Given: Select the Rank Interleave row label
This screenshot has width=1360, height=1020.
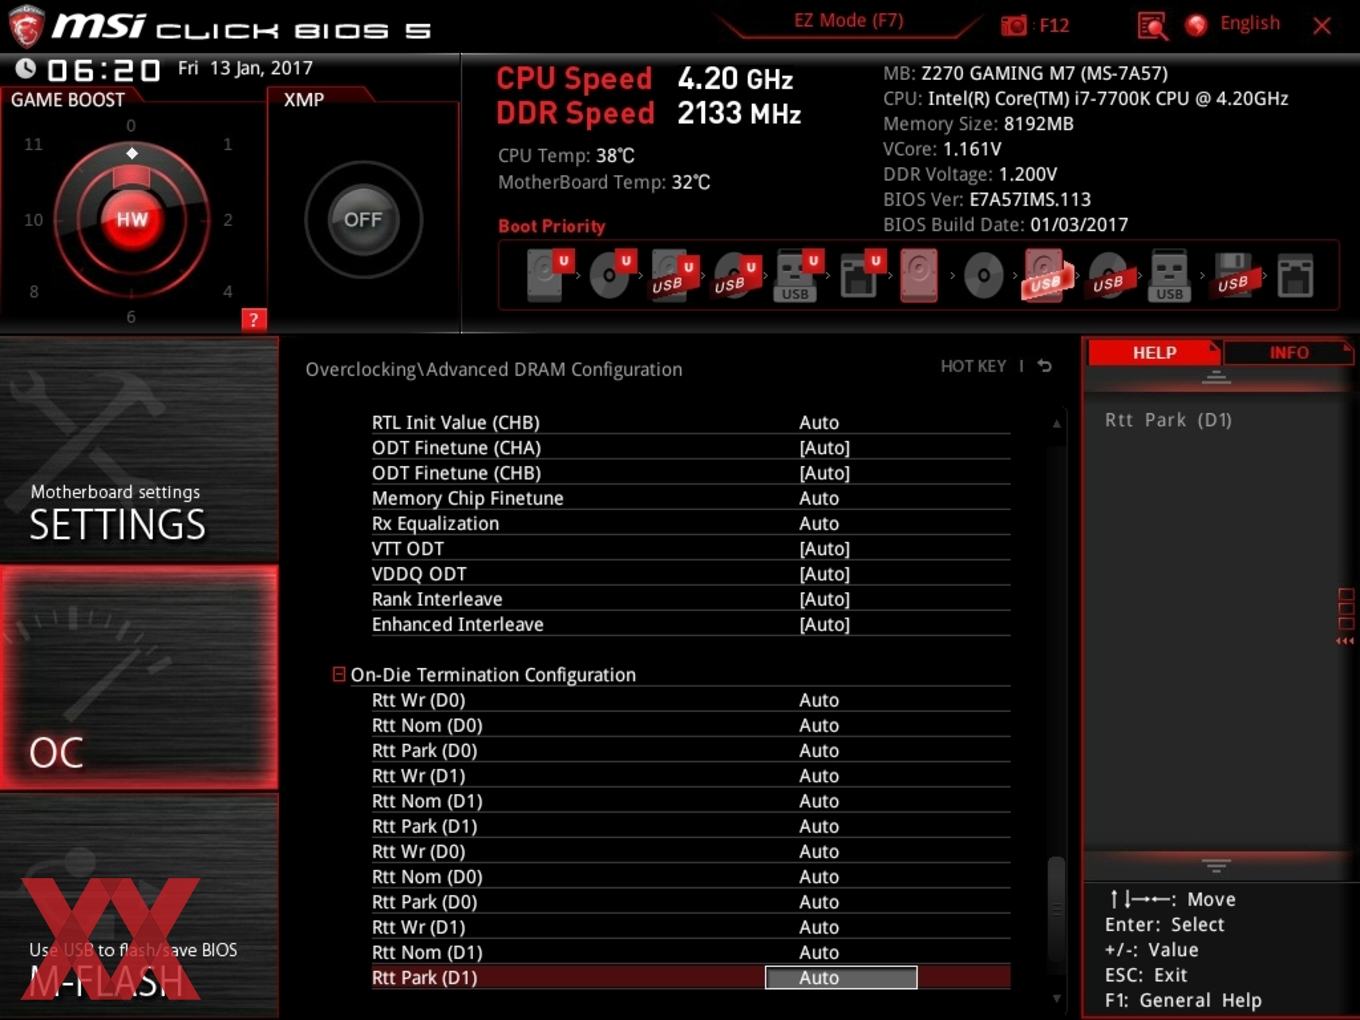Looking at the screenshot, I should click(x=437, y=599).
